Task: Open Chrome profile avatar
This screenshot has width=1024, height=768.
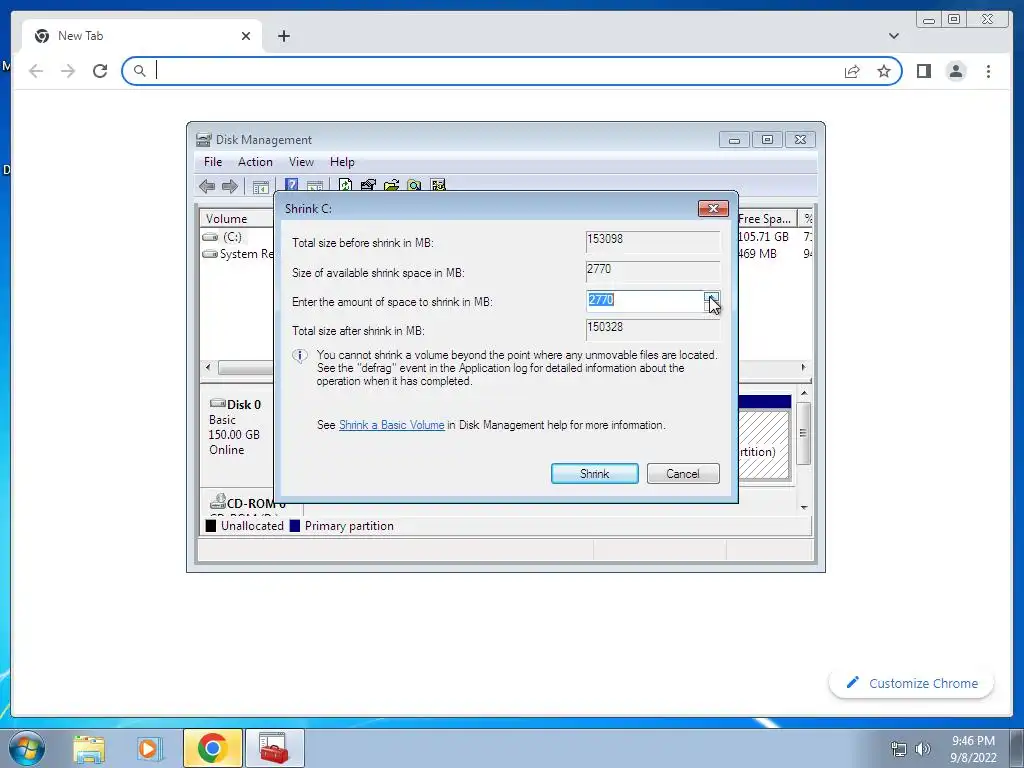Action: [956, 71]
